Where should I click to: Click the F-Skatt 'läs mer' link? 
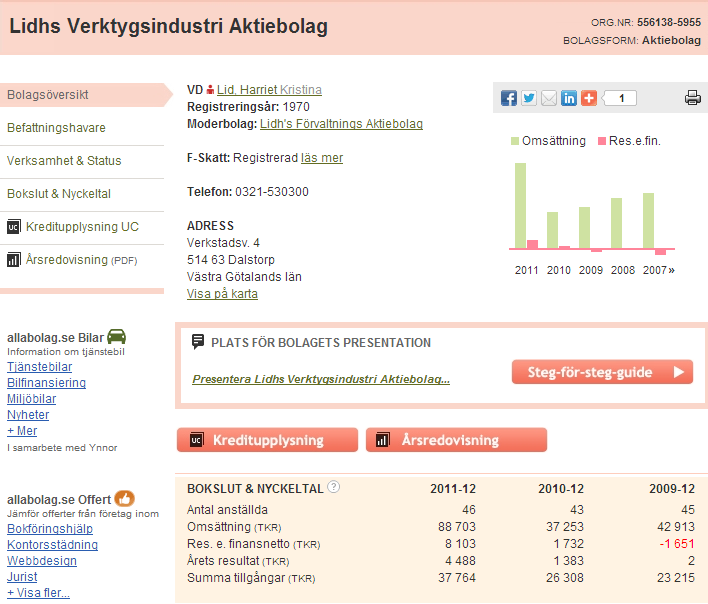pos(322,158)
